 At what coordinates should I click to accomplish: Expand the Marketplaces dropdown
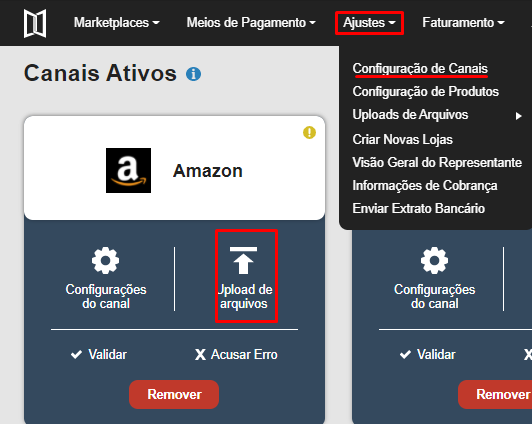(116, 23)
